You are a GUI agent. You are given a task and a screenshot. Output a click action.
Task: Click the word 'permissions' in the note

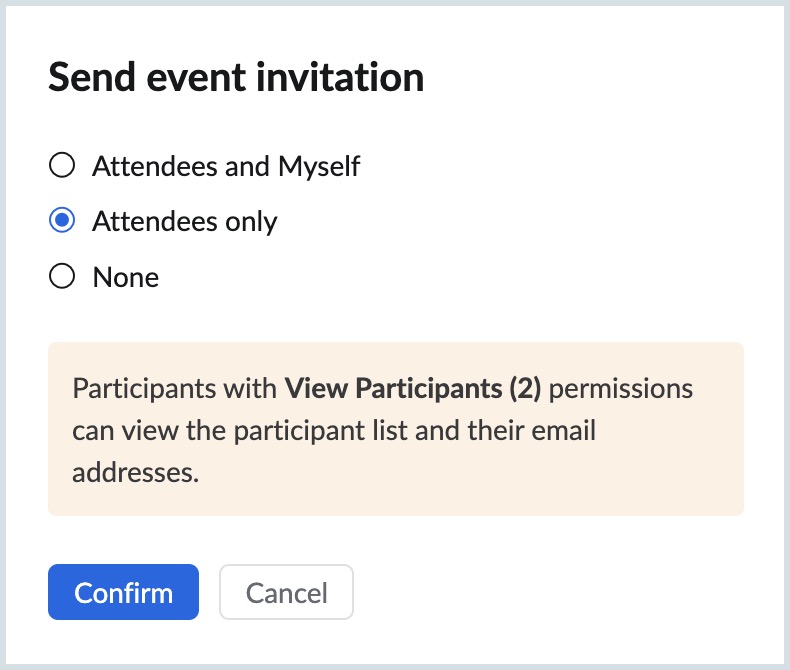tap(622, 388)
